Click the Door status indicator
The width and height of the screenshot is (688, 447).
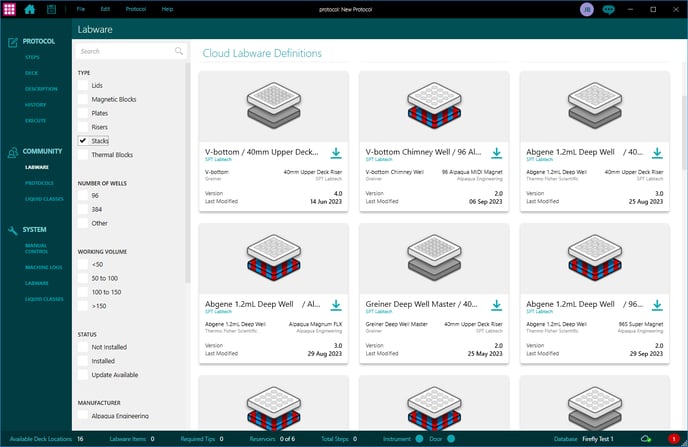point(451,439)
